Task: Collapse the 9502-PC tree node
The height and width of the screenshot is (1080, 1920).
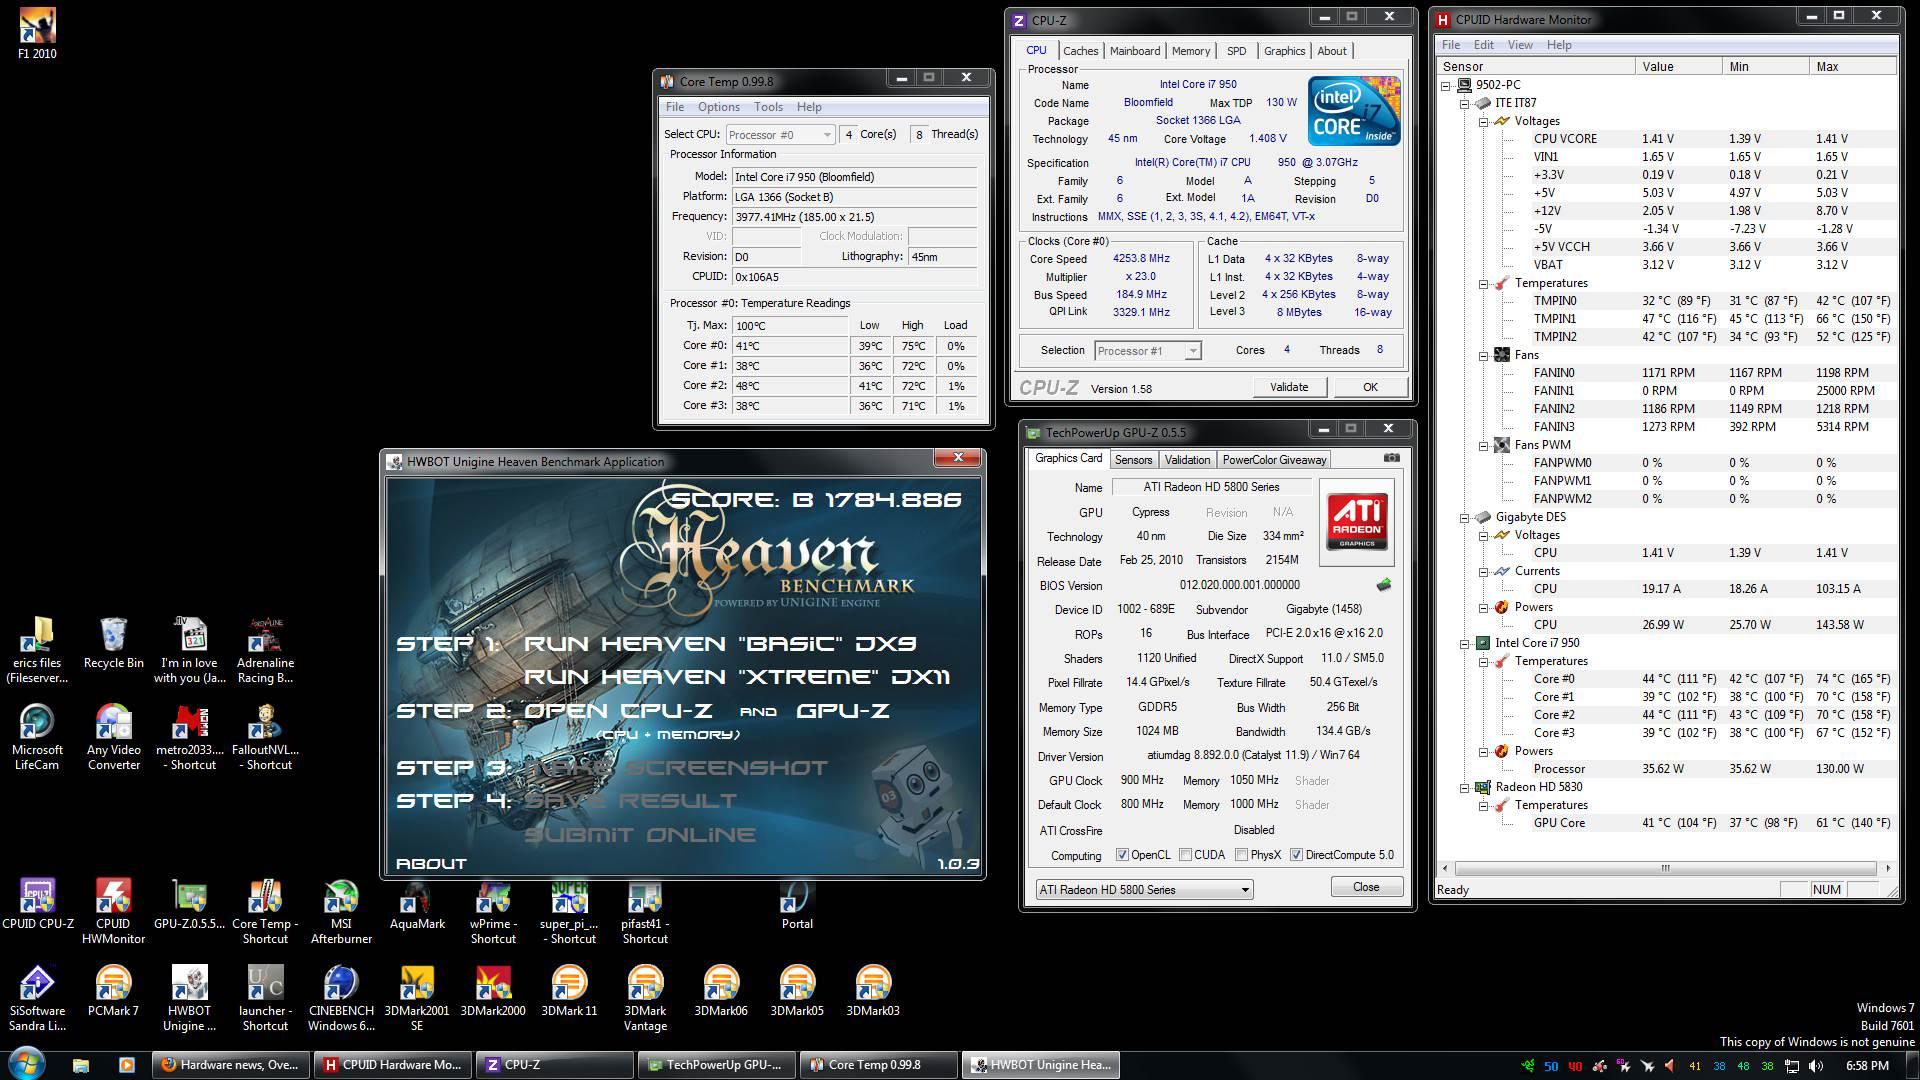Action: (x=1446, y=85)
